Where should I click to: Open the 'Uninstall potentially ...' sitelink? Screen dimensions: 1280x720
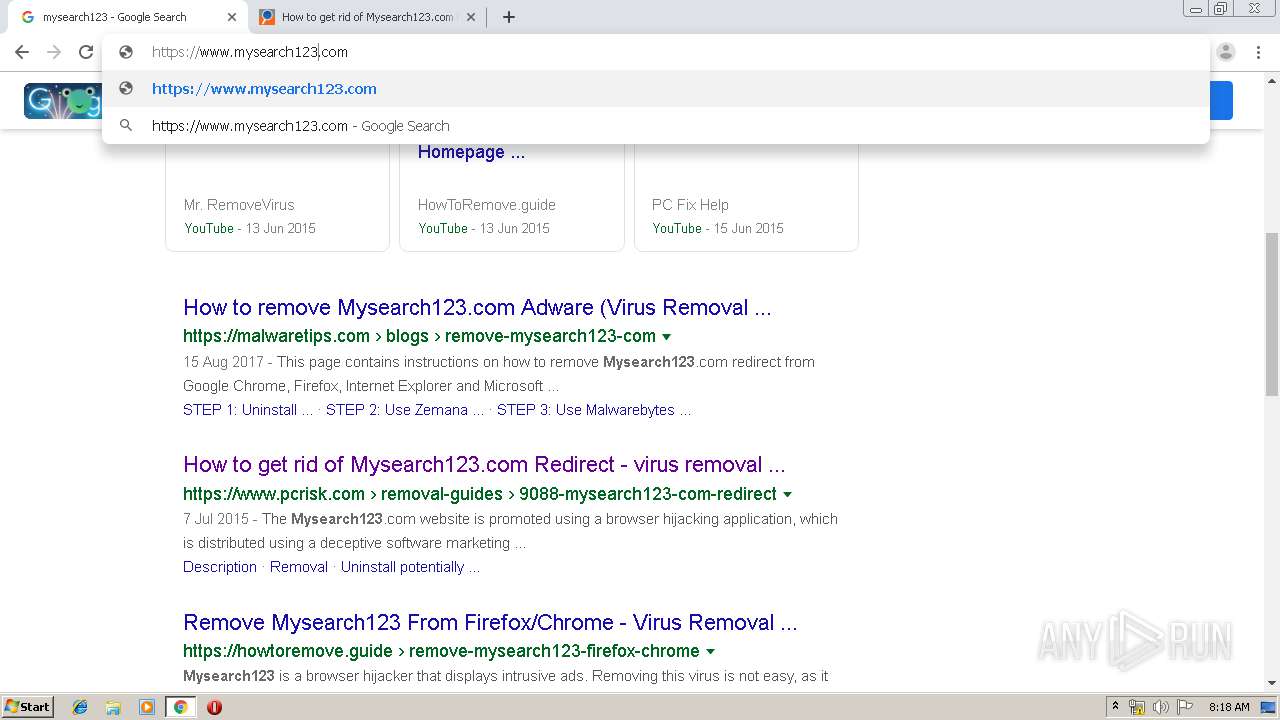point(410,567)
